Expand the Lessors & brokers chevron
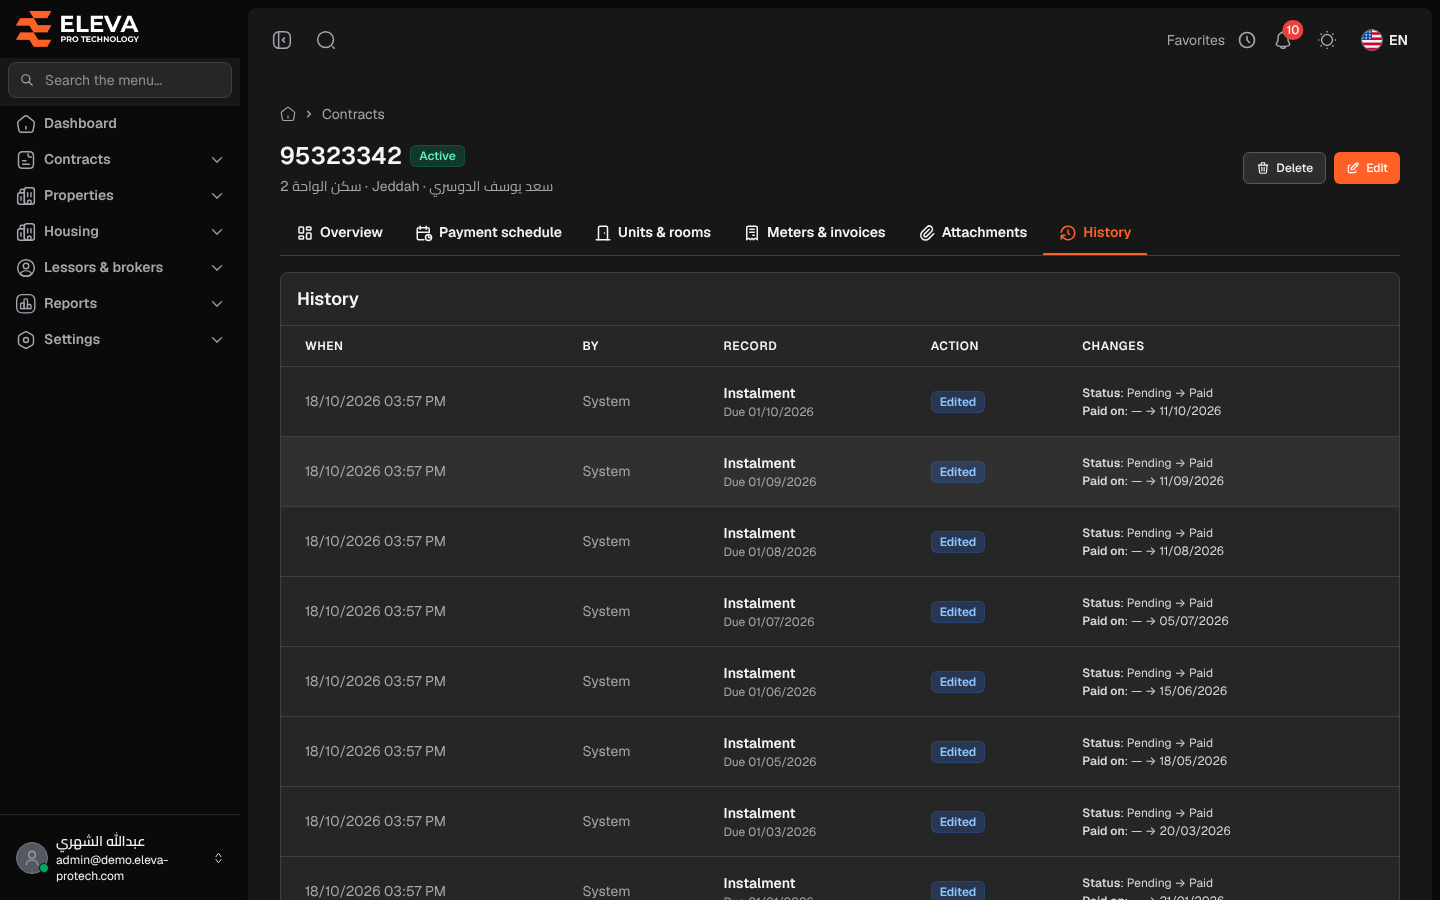The height and width of the screenshot is (900, 1440). [x=217, y=268]
